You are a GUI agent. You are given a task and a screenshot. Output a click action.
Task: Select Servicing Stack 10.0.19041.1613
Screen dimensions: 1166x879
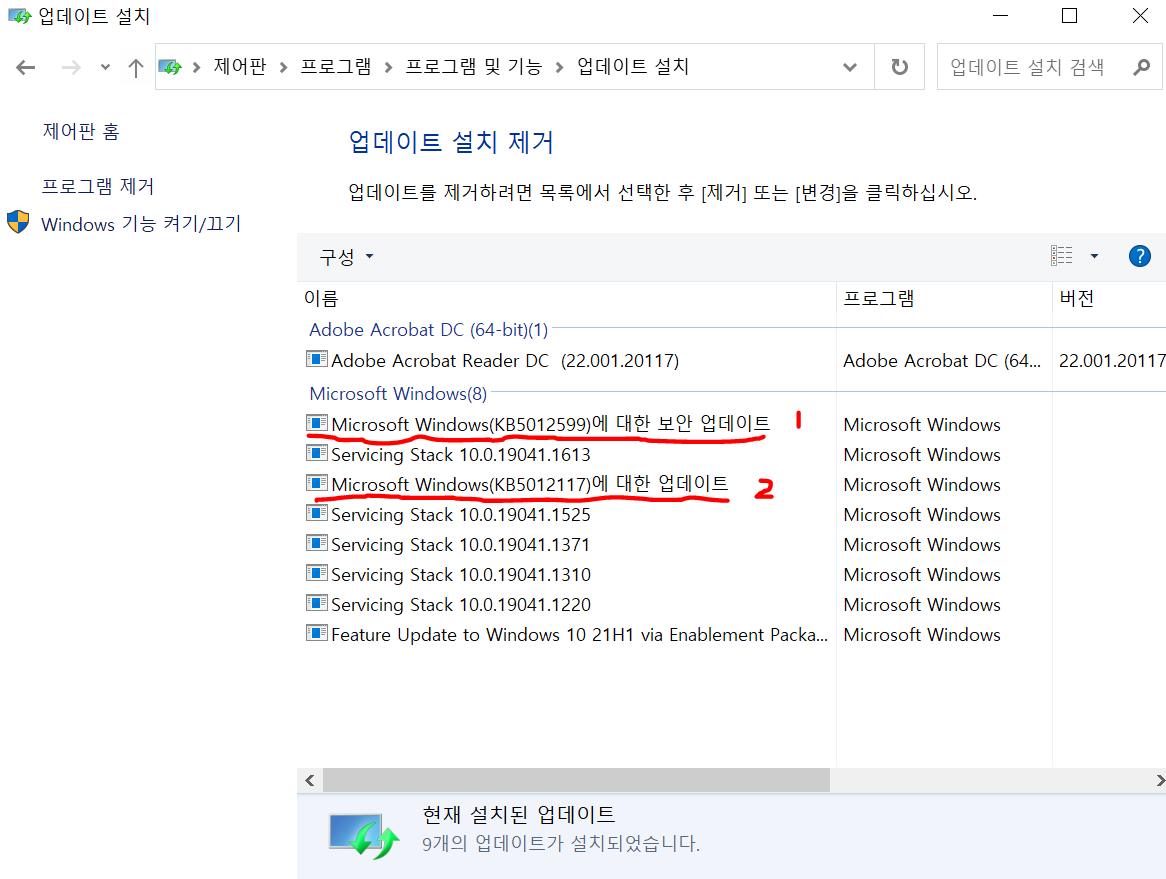(x=460, y=454)
